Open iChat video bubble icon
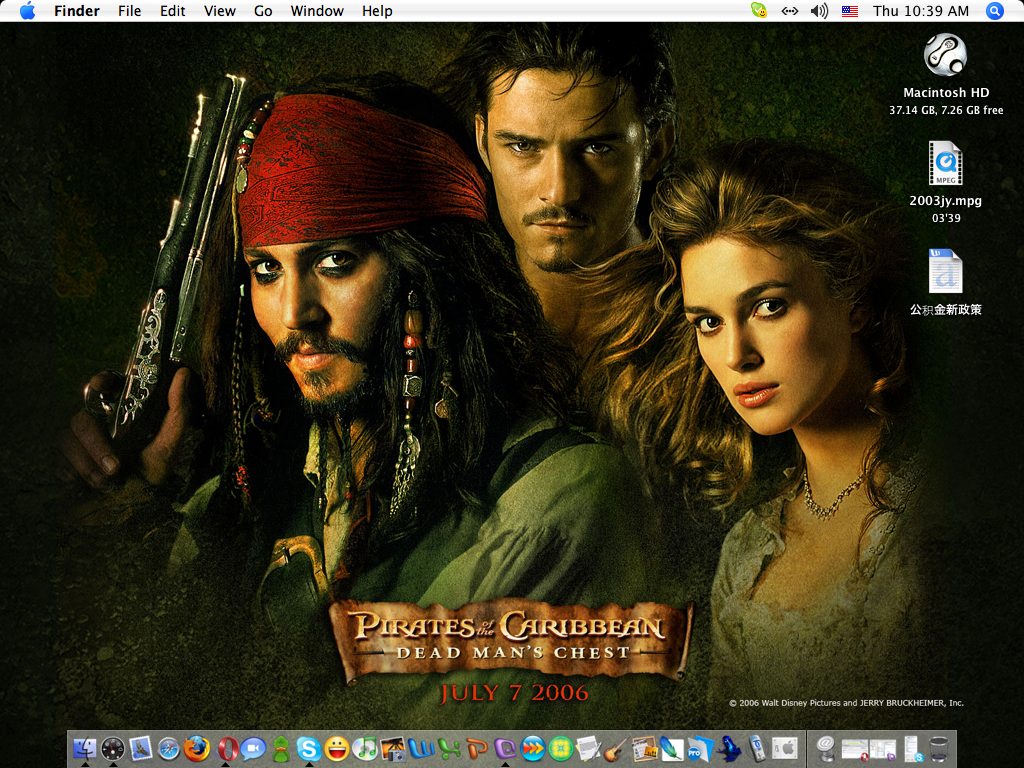This screenshot has height=768, width=1024. click(253, 748)
